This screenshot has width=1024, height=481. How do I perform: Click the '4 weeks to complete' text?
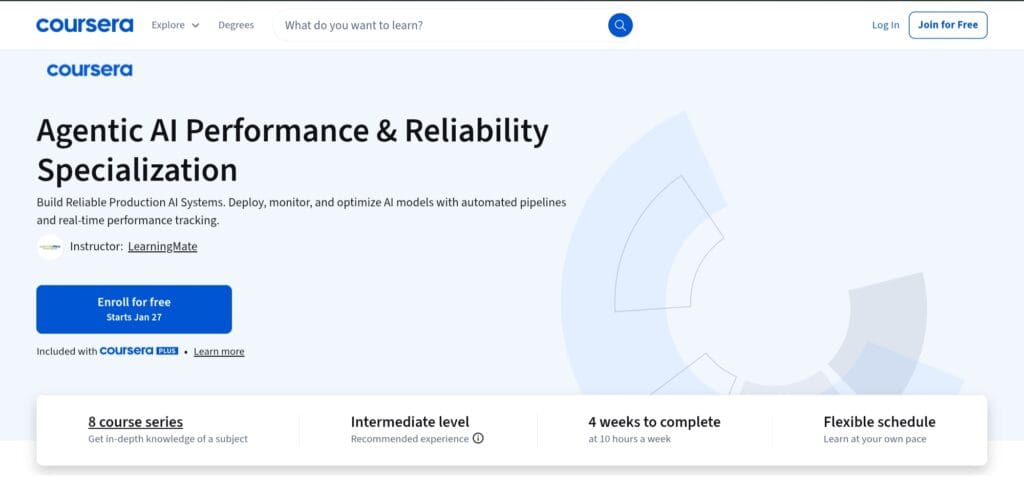654,422
